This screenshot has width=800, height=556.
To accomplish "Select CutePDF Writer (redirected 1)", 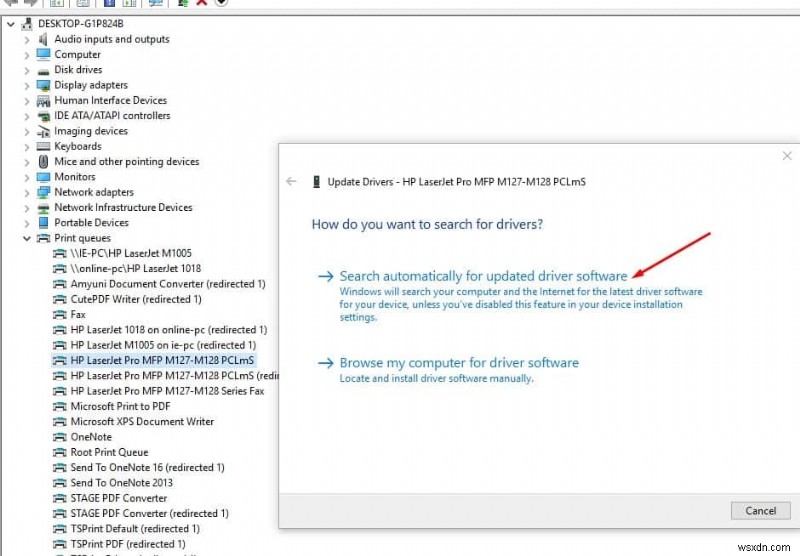I will pyautogui.click(x=136, y=299).
